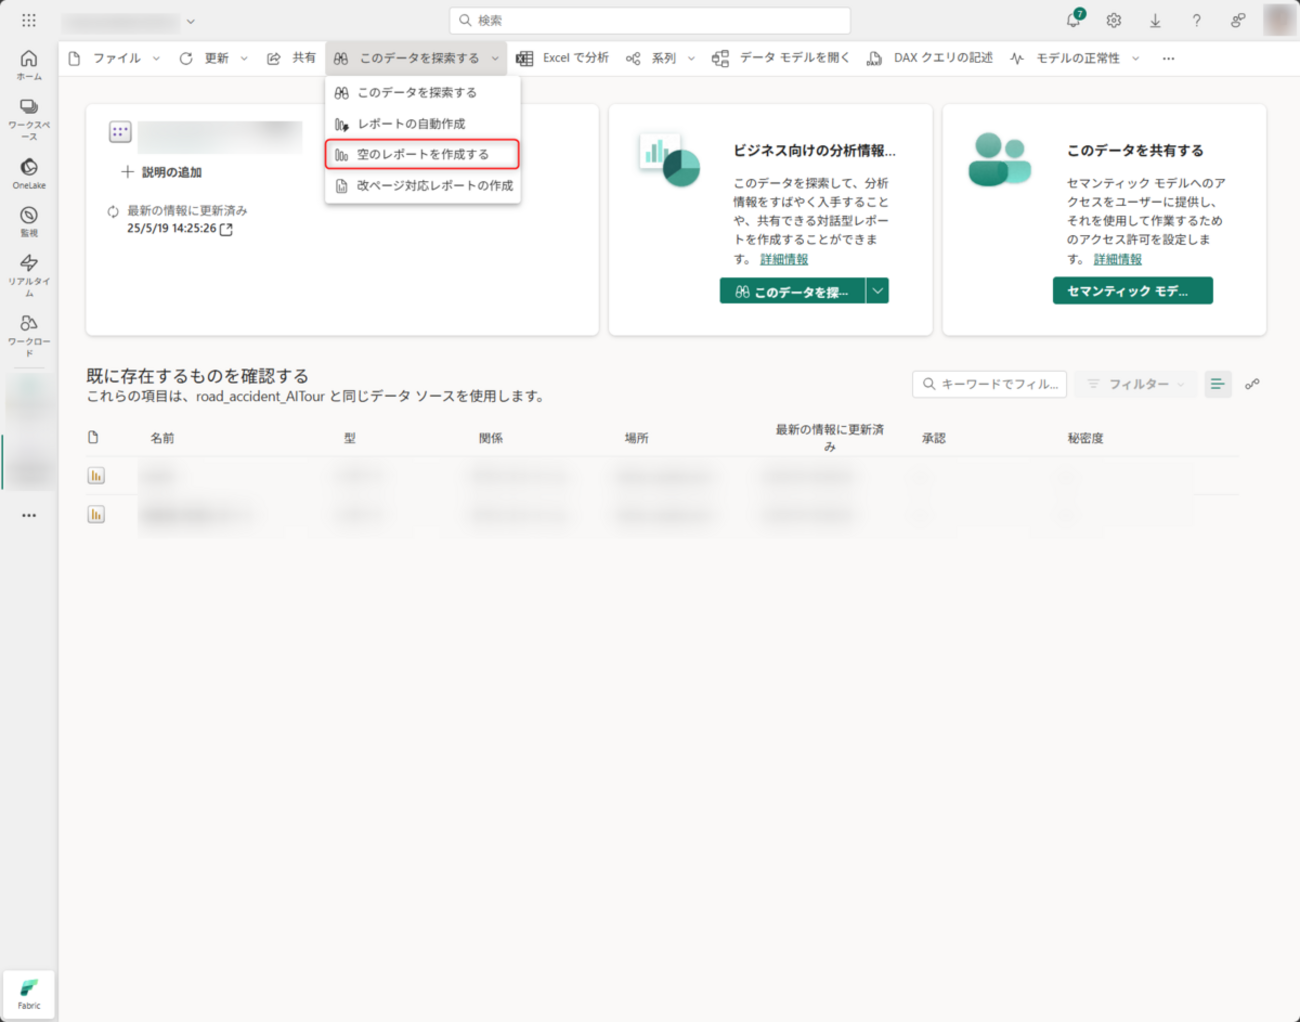
Task: Click the キーワードでフィル... filter input field
Action: coord(990,384)
